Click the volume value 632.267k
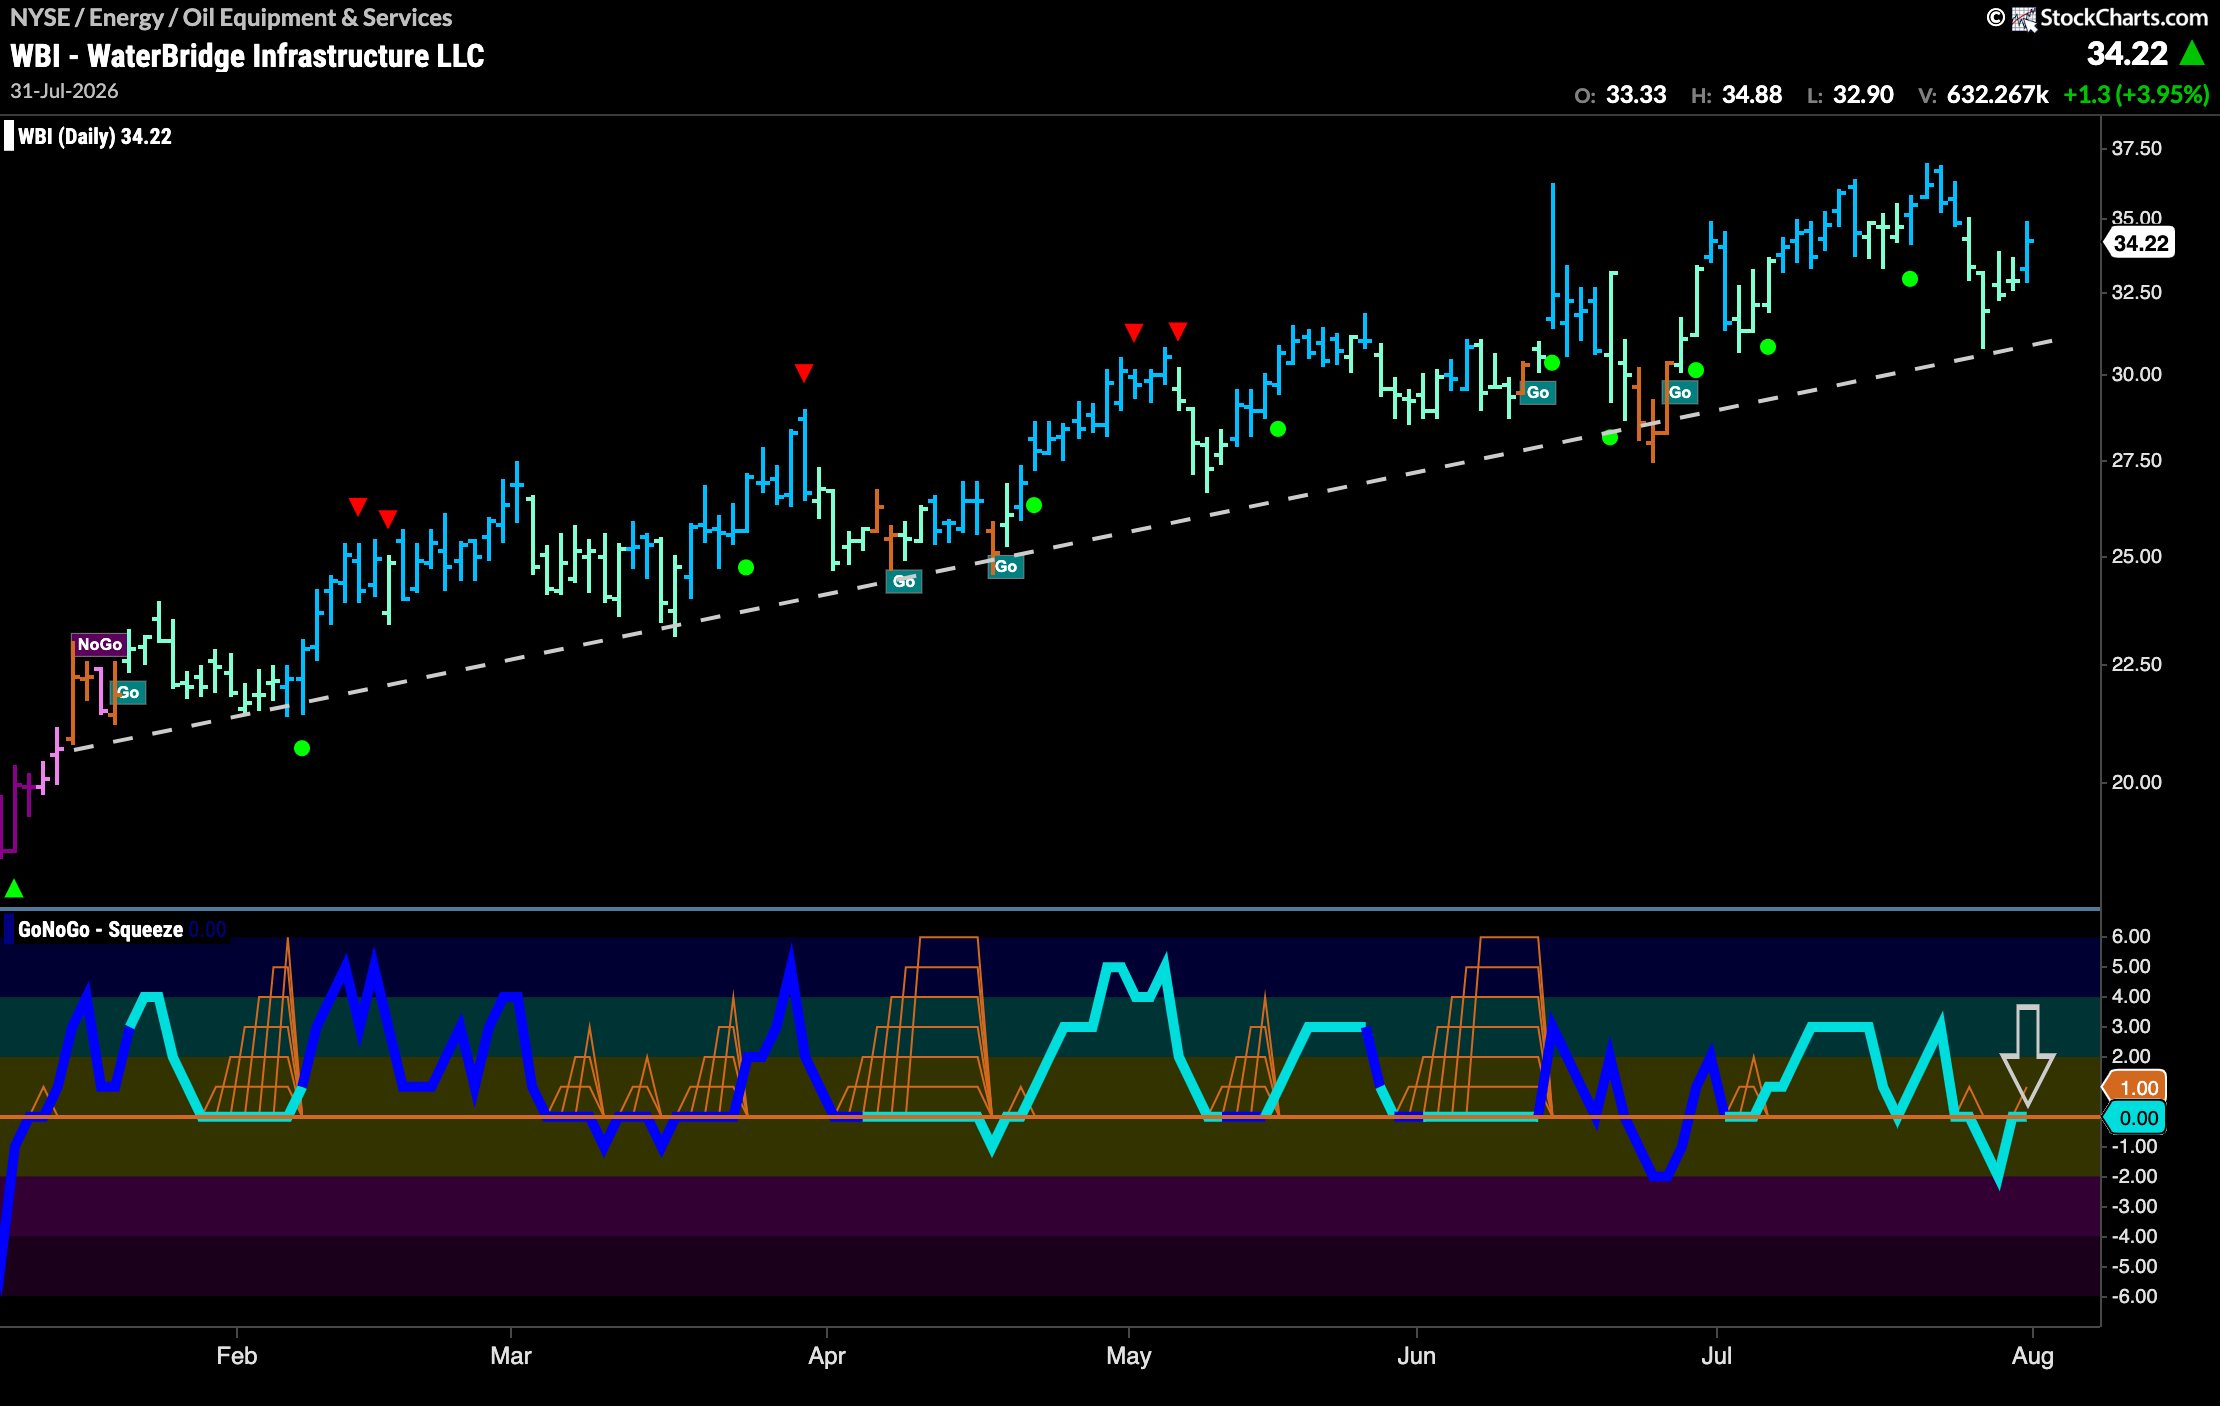The width and height of the screenshot is (2220, 1406). (x=1997, y=95)
